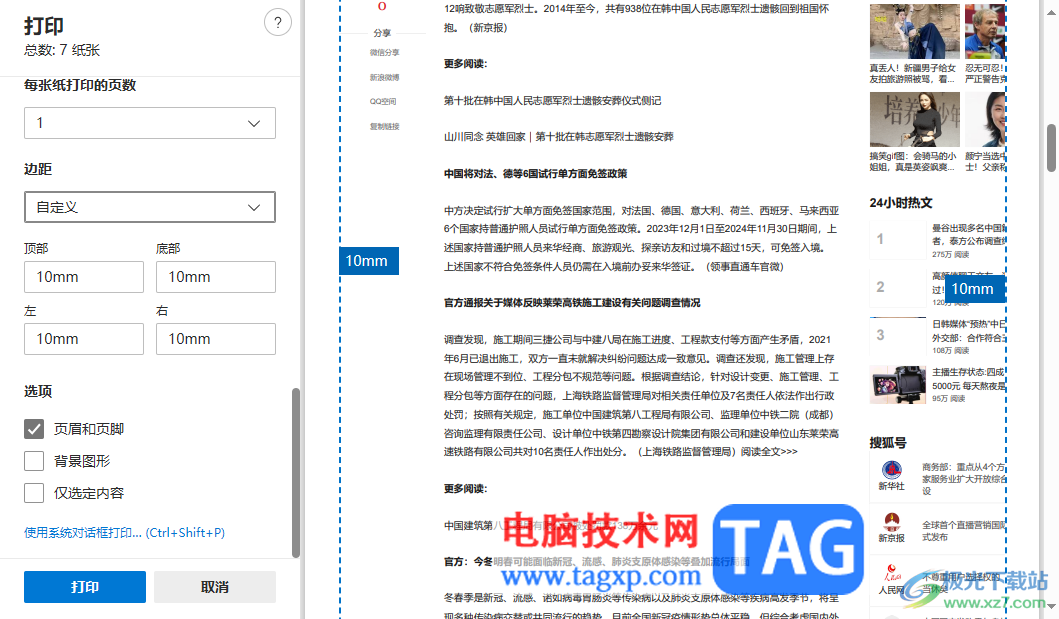Enable the 背景图形 checkbox
Screen dimensions: 1059x619
tap(34, 461)
